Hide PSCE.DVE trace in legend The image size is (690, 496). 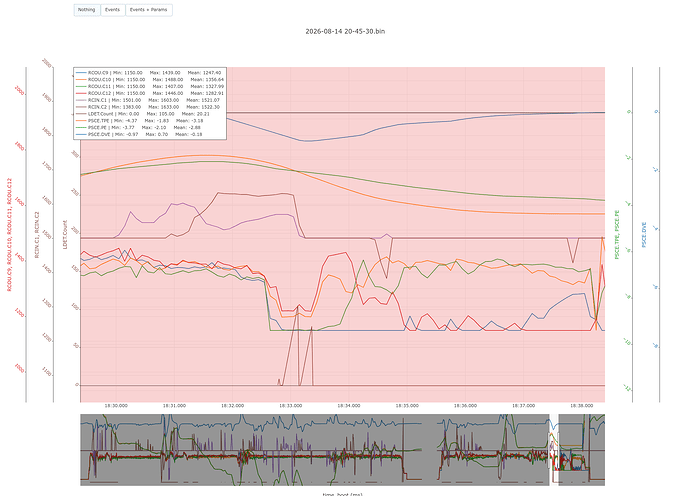coord(139,134)
